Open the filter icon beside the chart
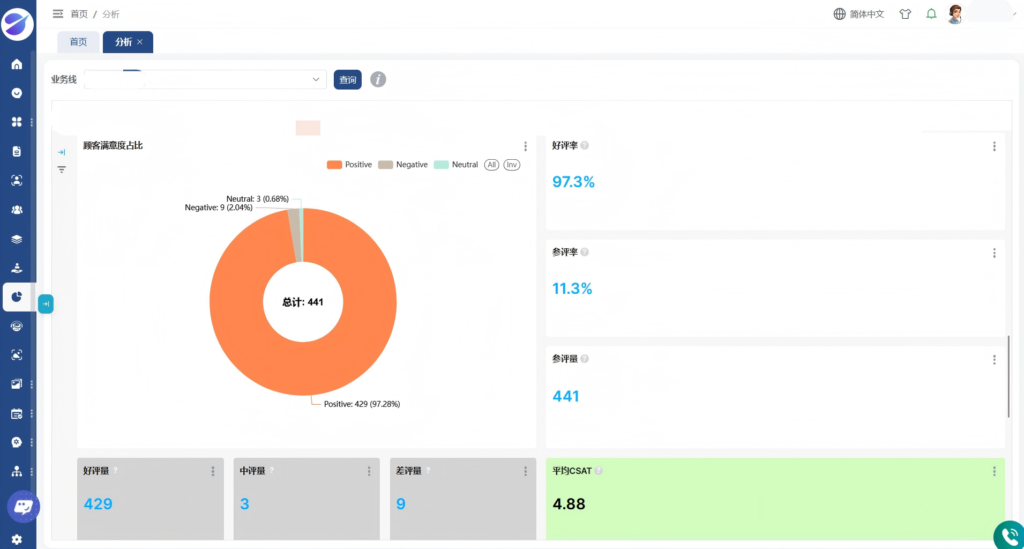Image resolution: width=1024 pixels, height=549 pixels. pyautogui.click(x=61, y=170)
